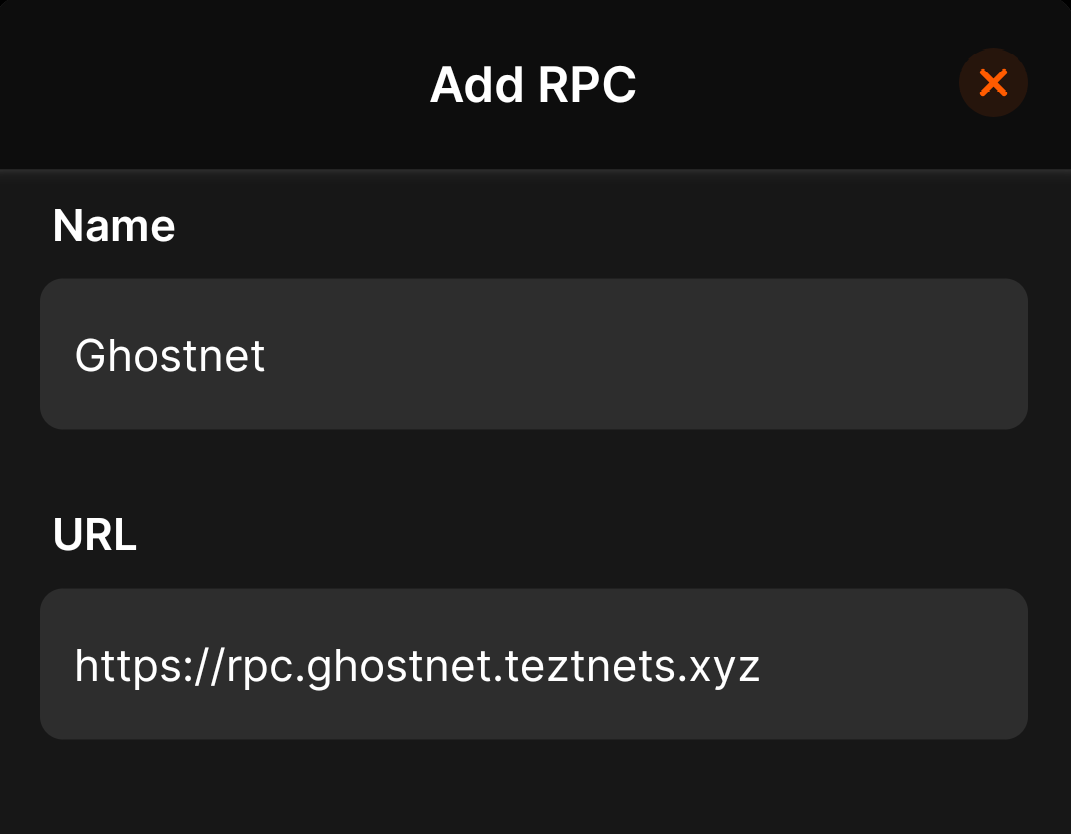Screen dimensions: 1071x834
Task: Focus the URL input field
Action: coord(534,664)
